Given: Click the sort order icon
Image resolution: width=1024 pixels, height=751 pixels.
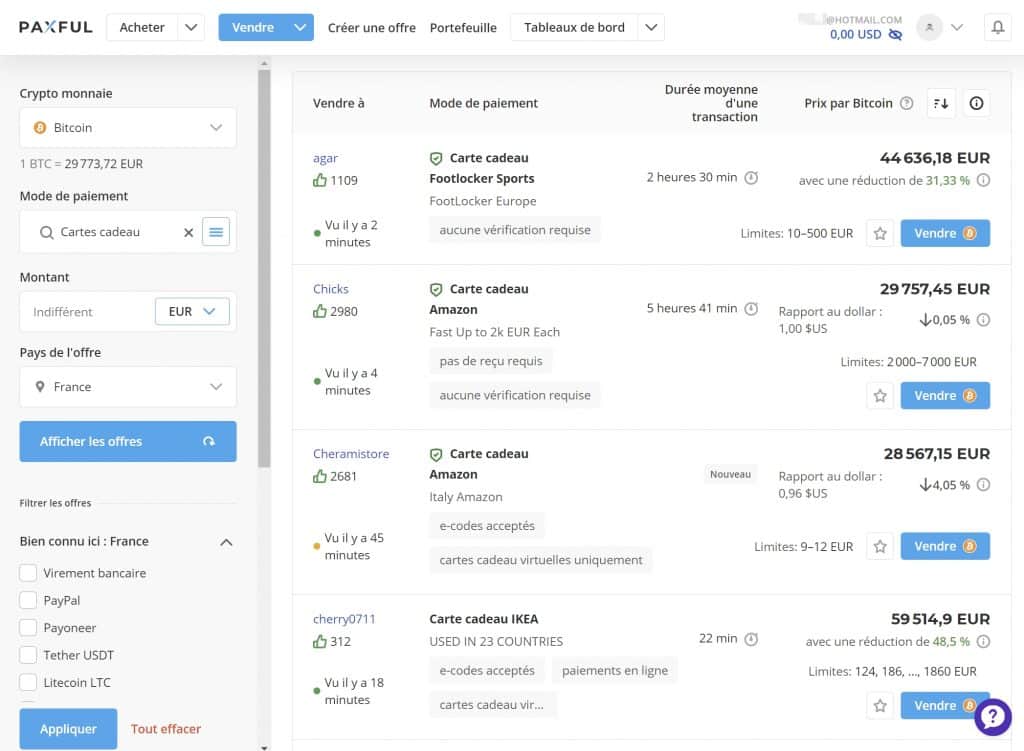Looking at the screenshot, I should point(941,103).
